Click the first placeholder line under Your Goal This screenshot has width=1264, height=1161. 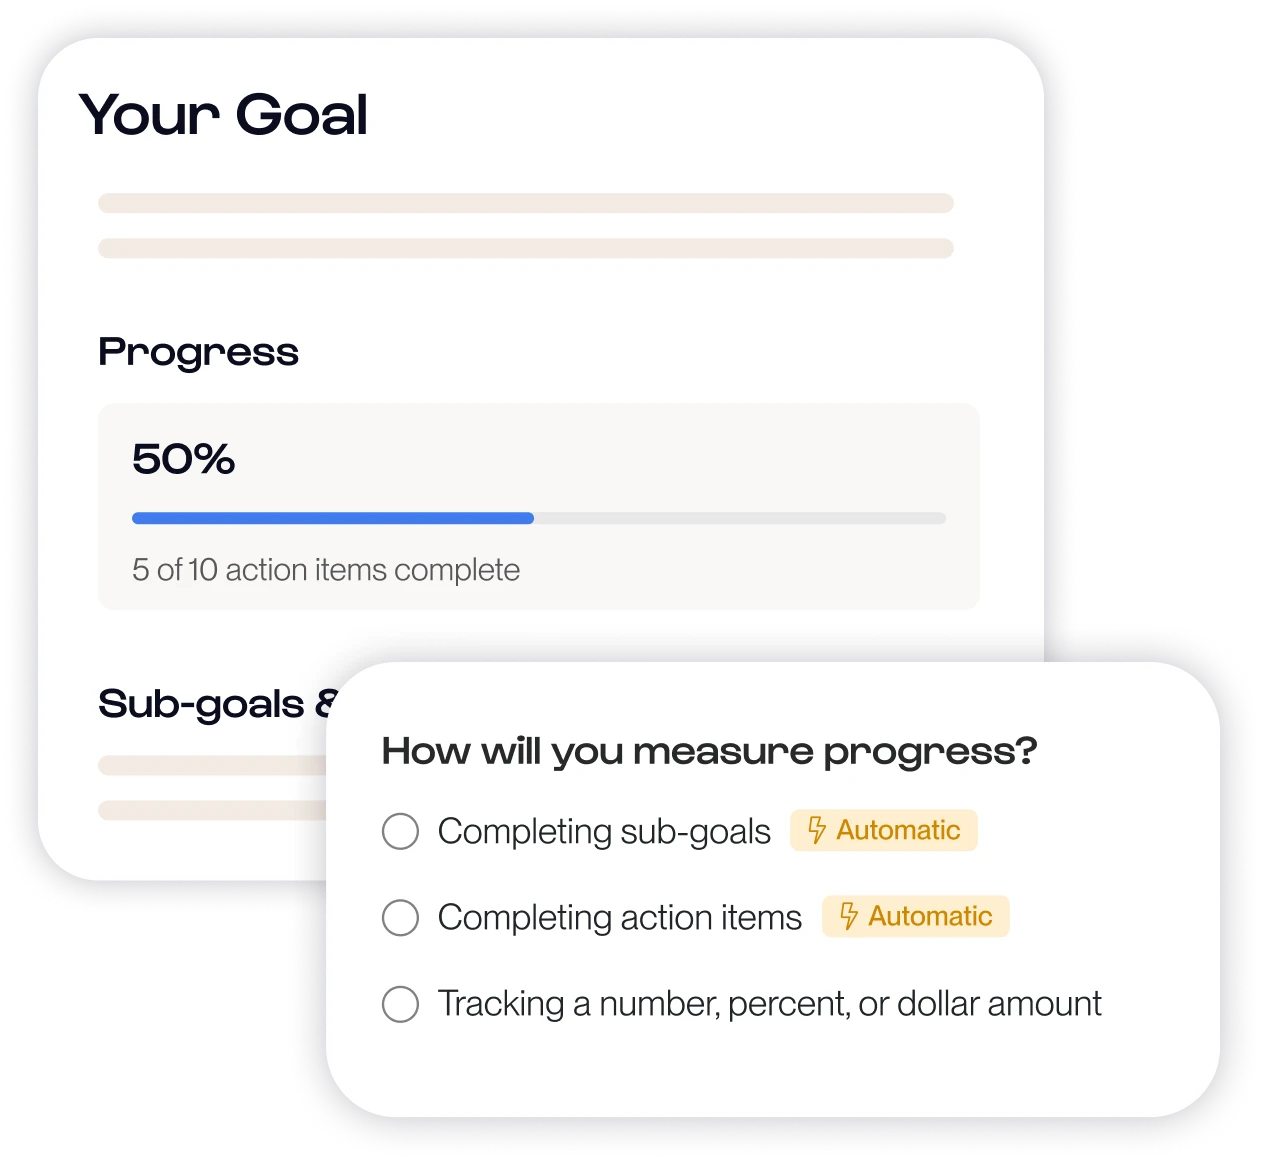pos(525,203)
